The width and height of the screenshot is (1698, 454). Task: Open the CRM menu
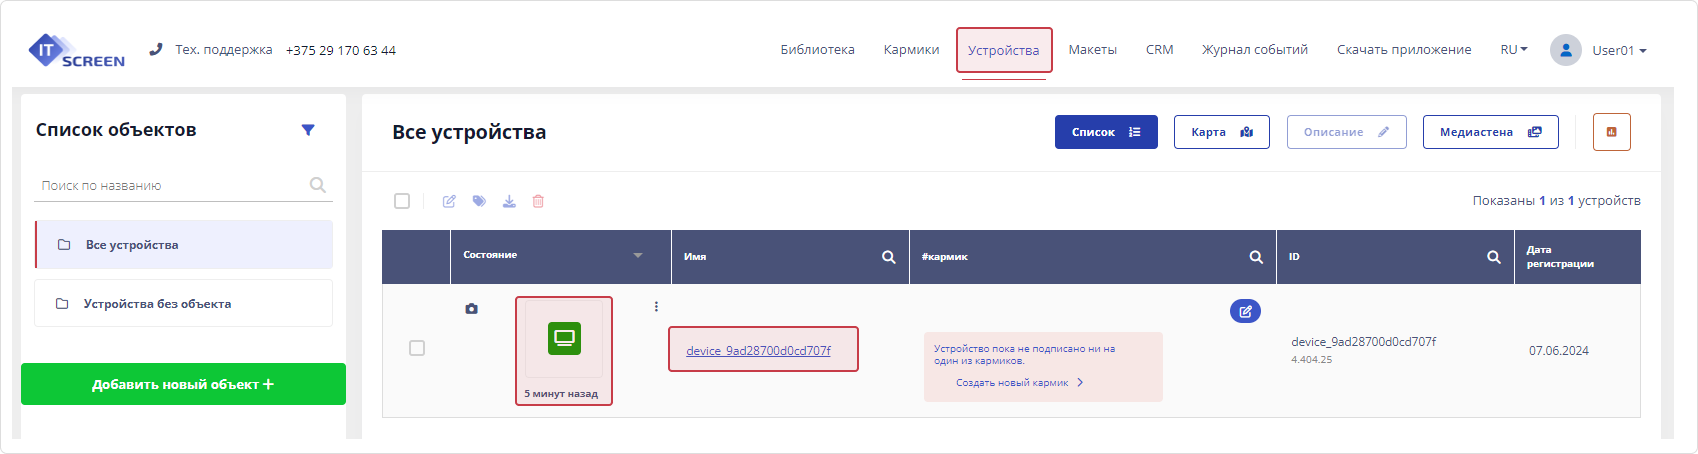coord(1160,49)
